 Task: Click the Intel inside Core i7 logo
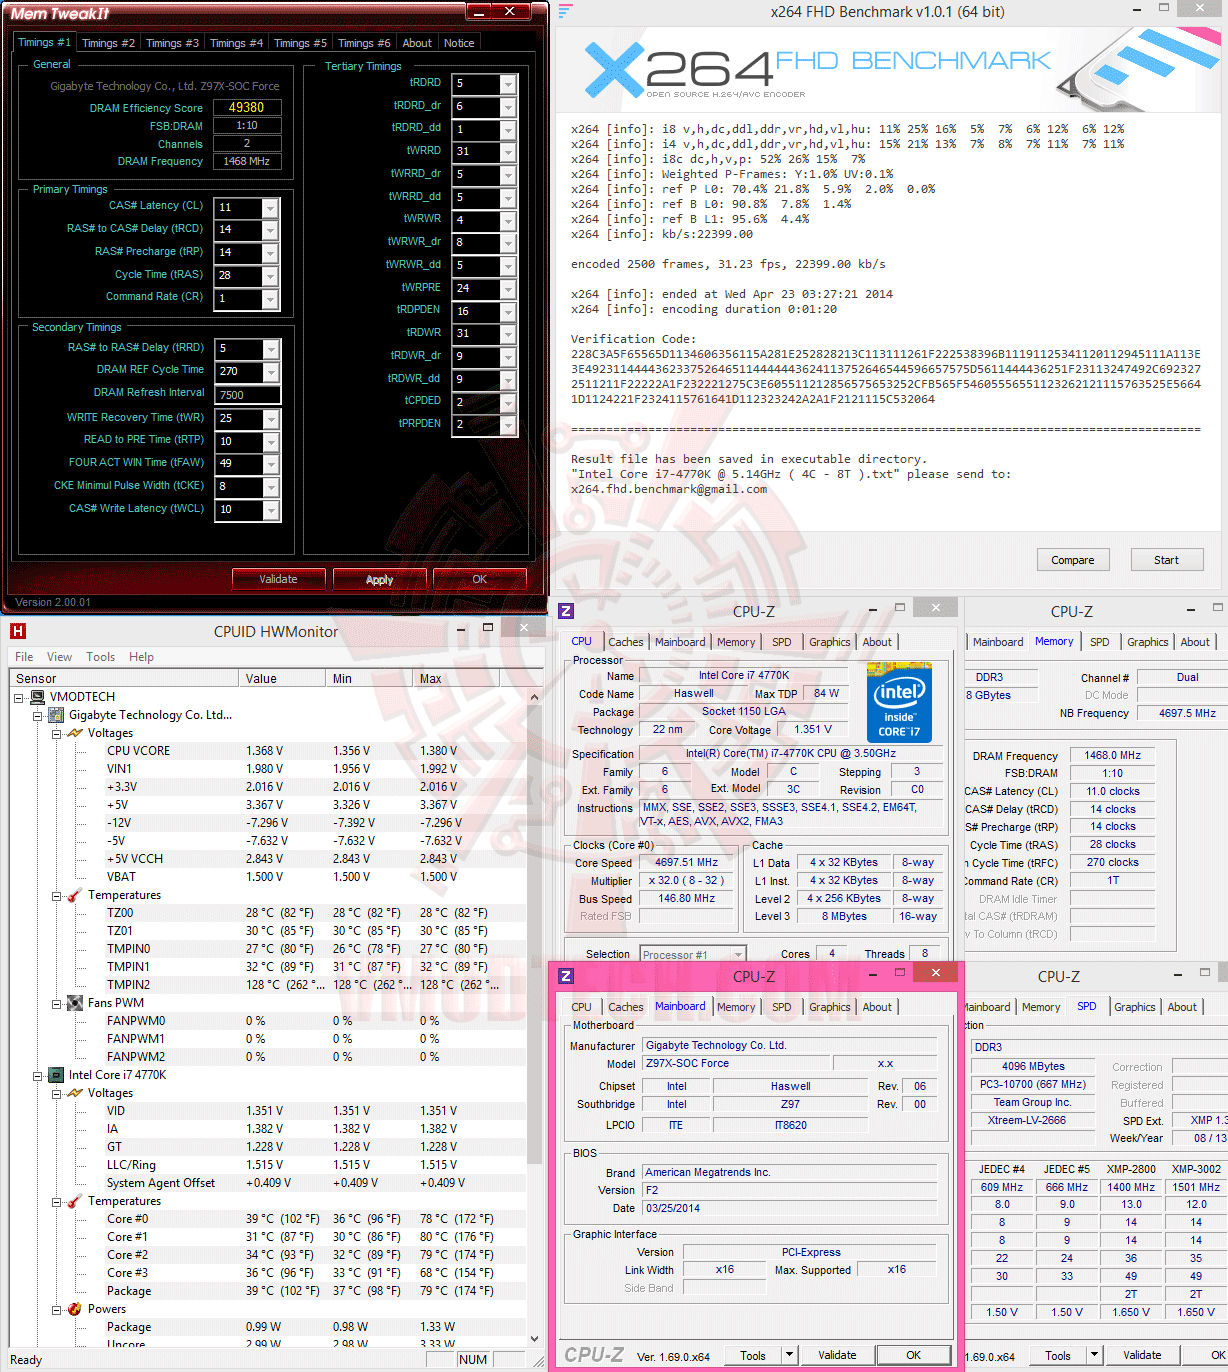[x=899, y=702]
